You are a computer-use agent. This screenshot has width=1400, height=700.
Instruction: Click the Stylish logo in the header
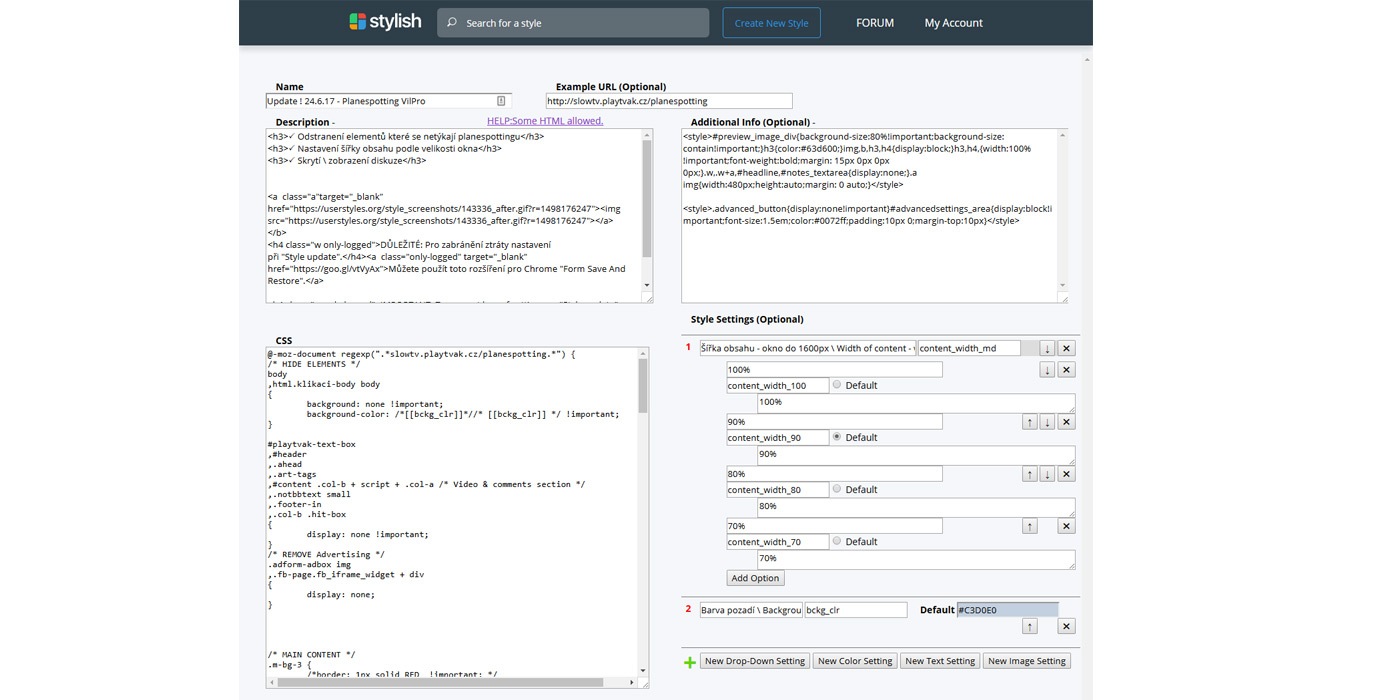[385, 22]
